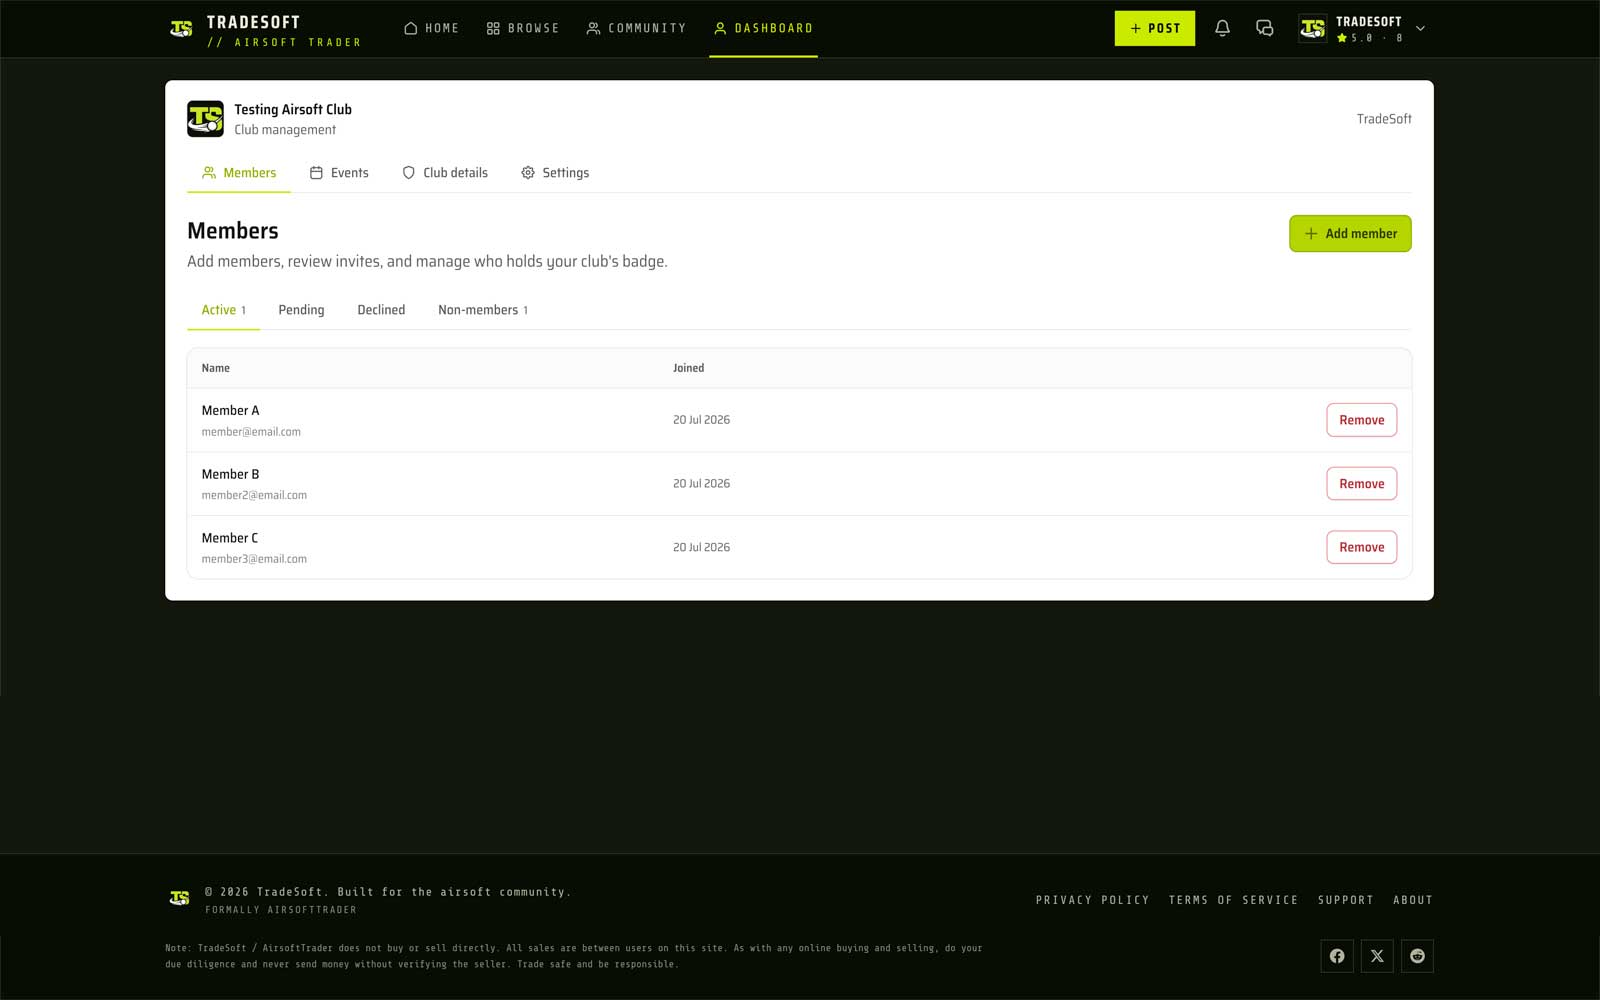Click the member2@email.com address

coord(254,495)
